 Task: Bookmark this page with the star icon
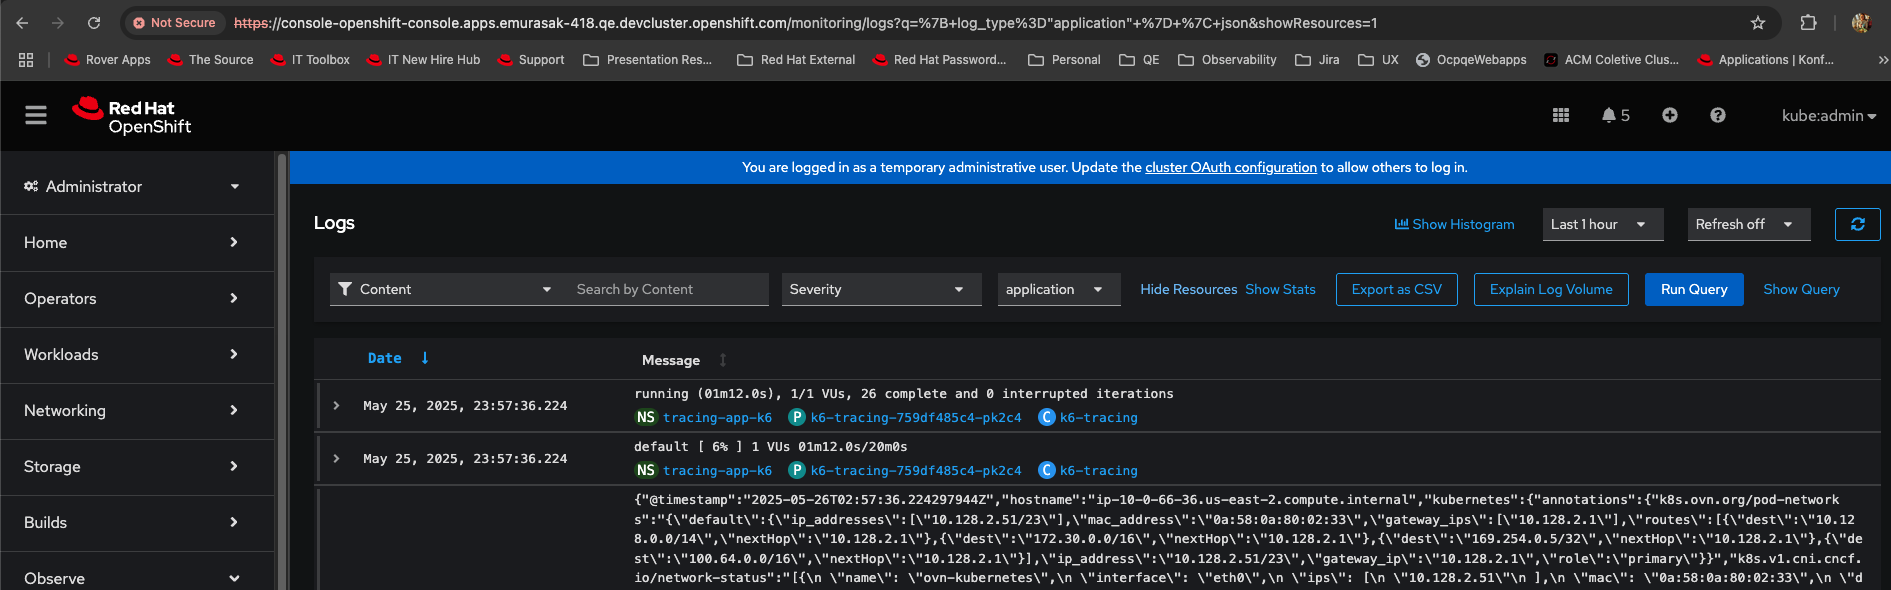point(1757,23)
